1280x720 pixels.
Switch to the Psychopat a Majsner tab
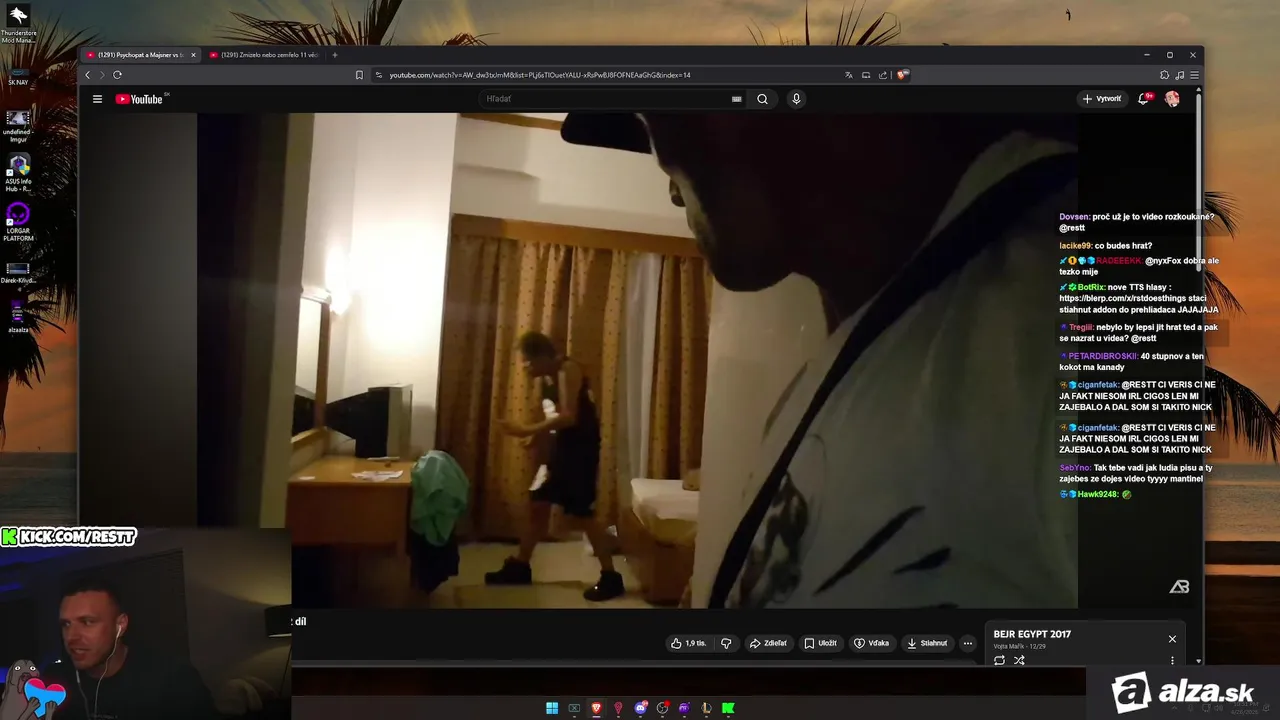[x=140, y=55]
